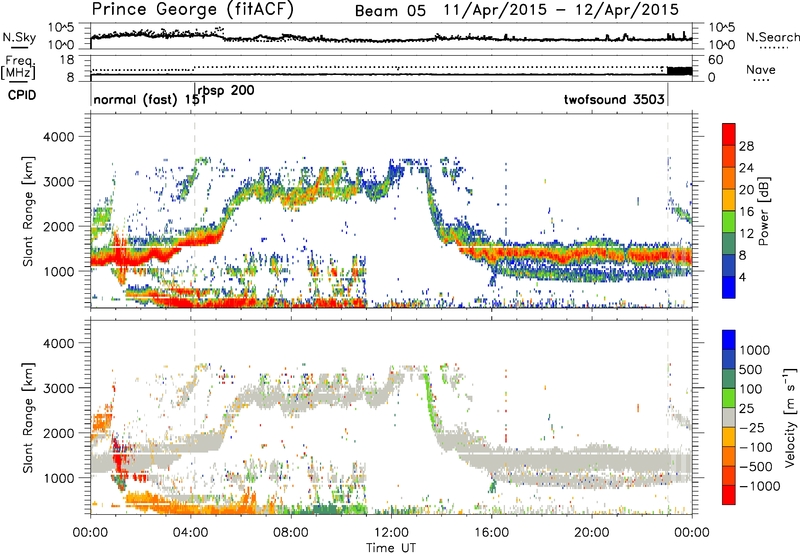The height and width of the screenshot is (554, 800).
Task: Click the 4000 km tick in power panel
Action: pyautogui.click(x=61, y=137)
